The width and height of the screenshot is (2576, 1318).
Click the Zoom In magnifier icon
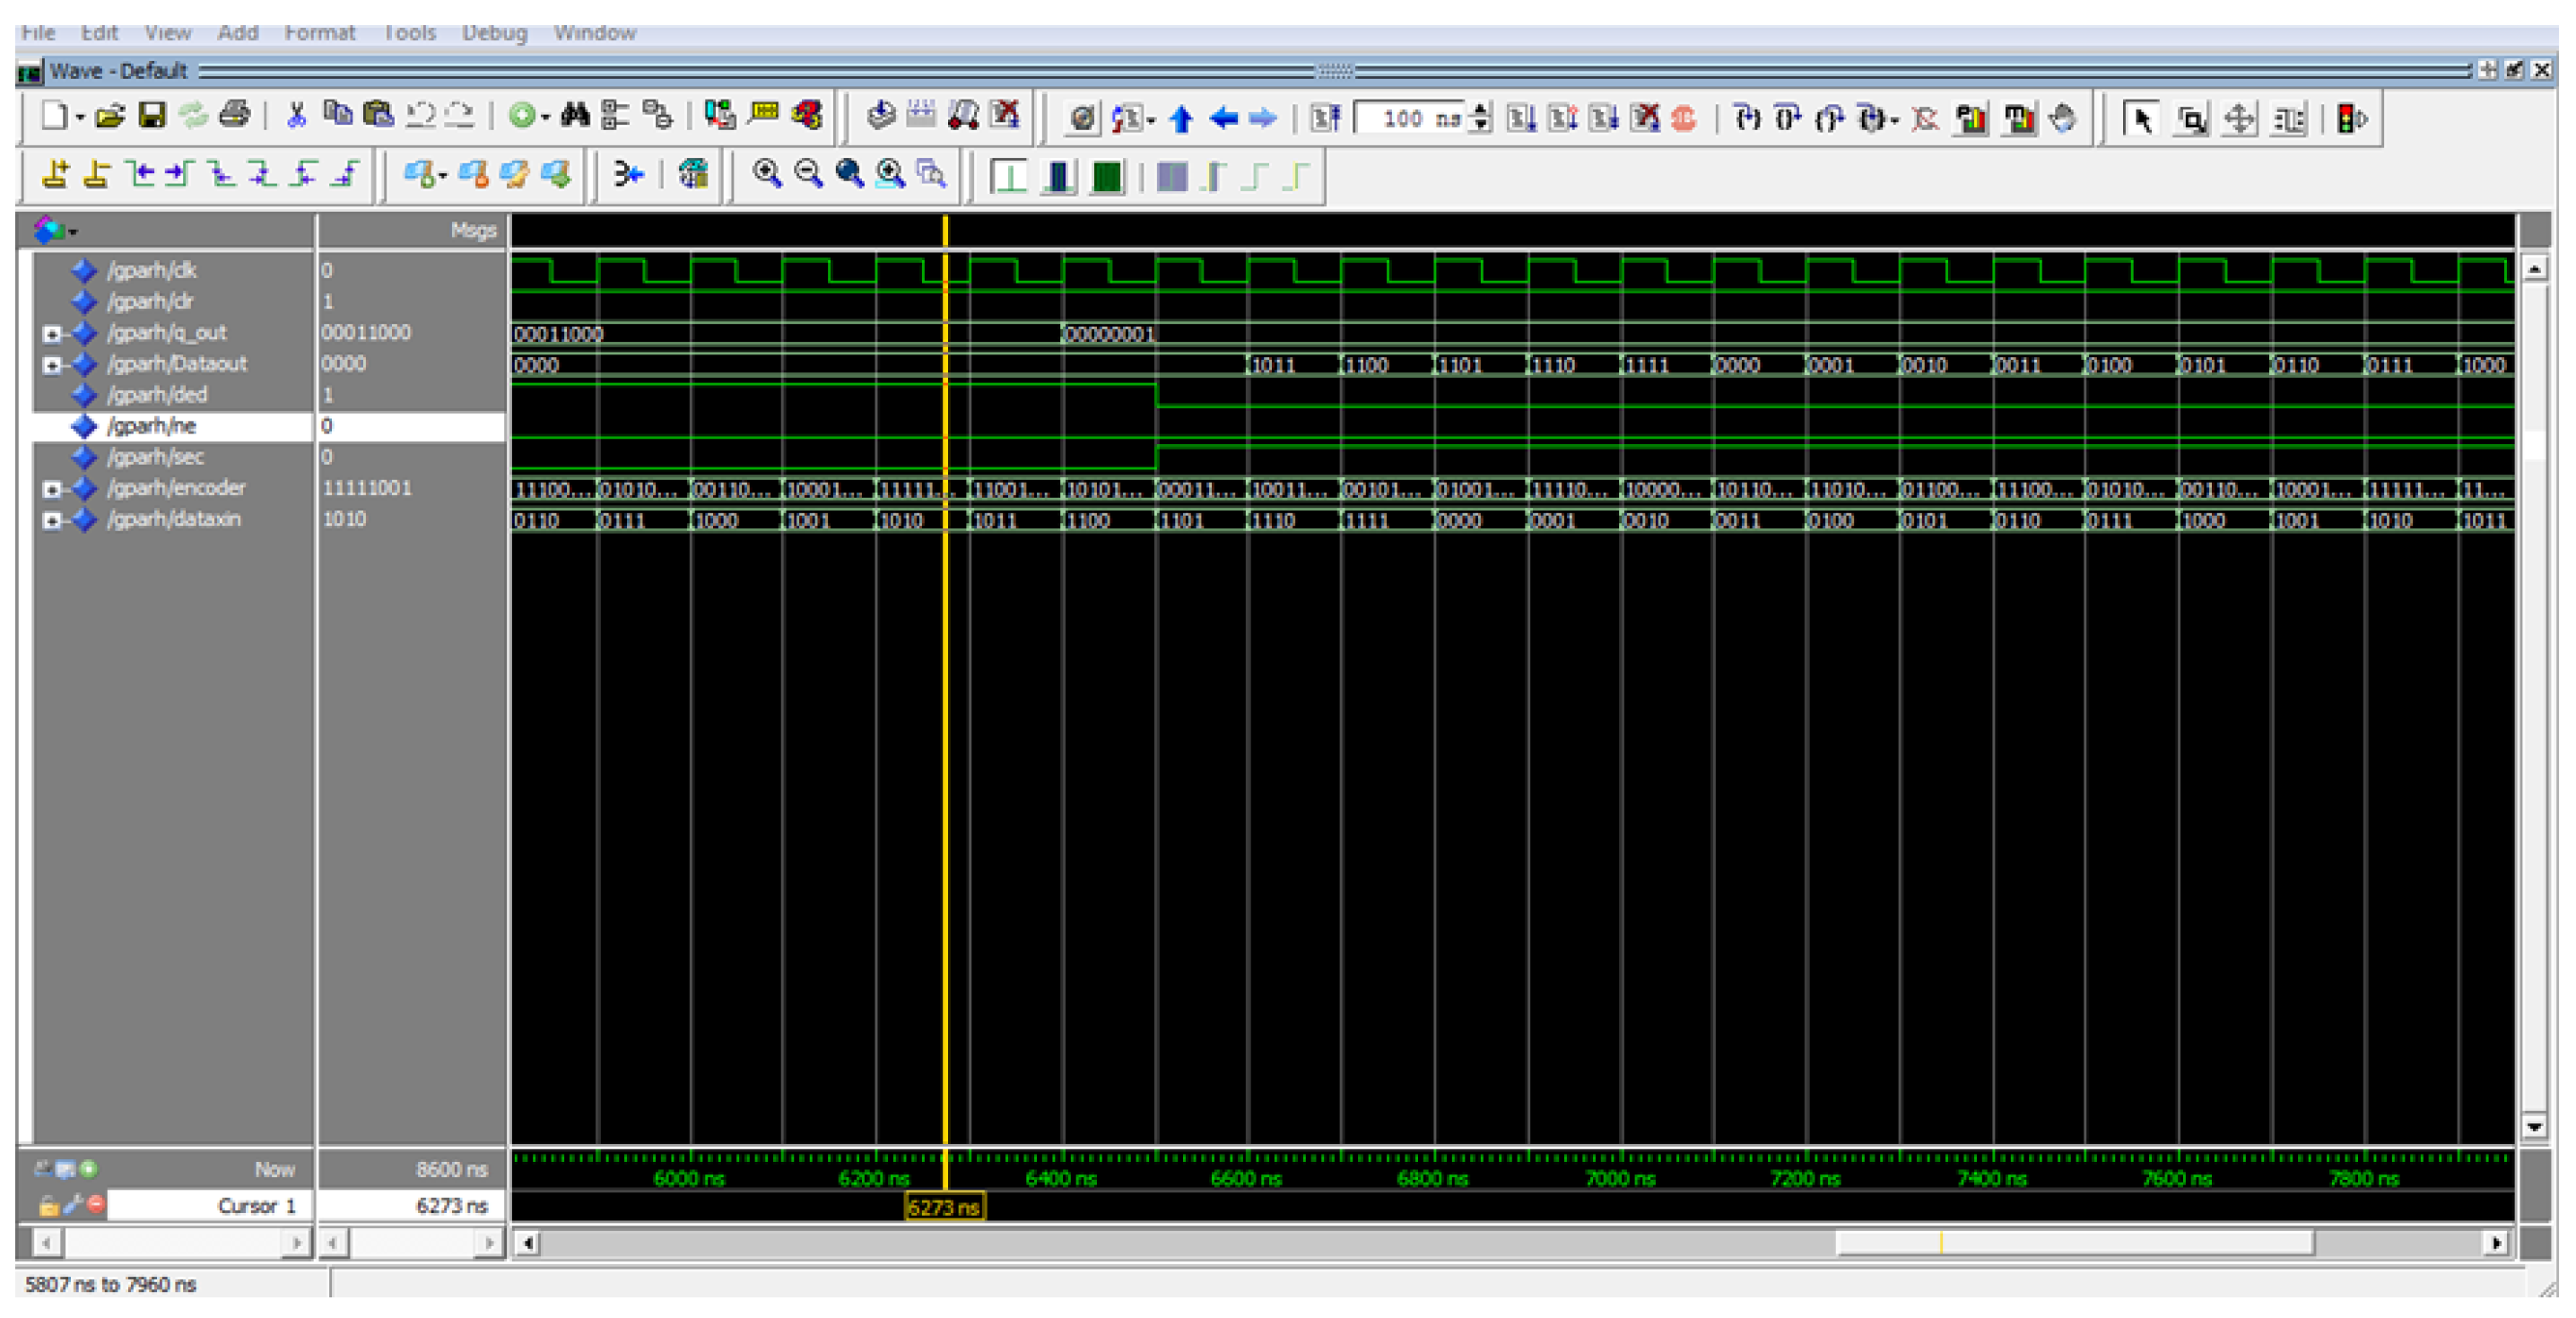click(x=766, y=174)
